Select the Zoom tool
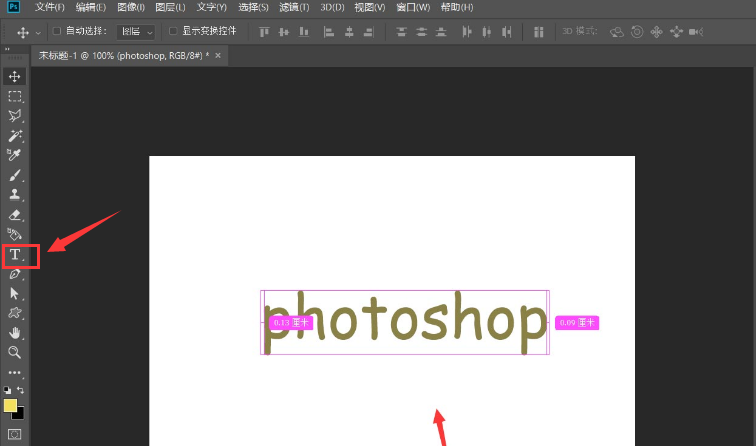The image size is (756, 446). pyautogui.click(x=14, y=352)
